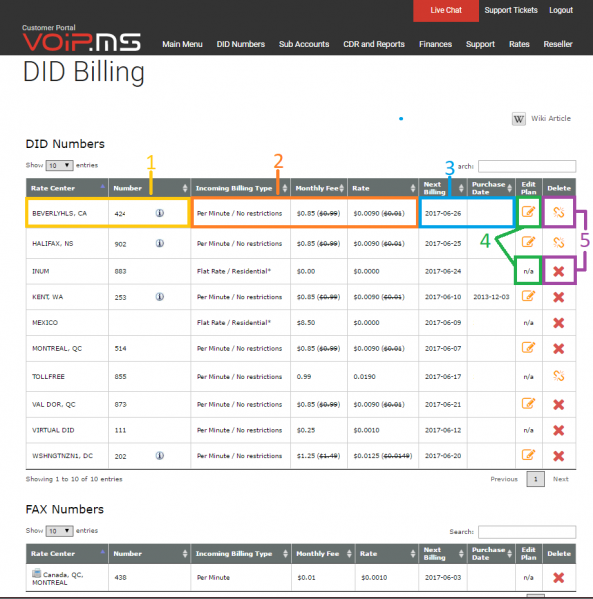Click broken-link delete icon for HALIFAX

pyautogui.click(x=559, y=242)
